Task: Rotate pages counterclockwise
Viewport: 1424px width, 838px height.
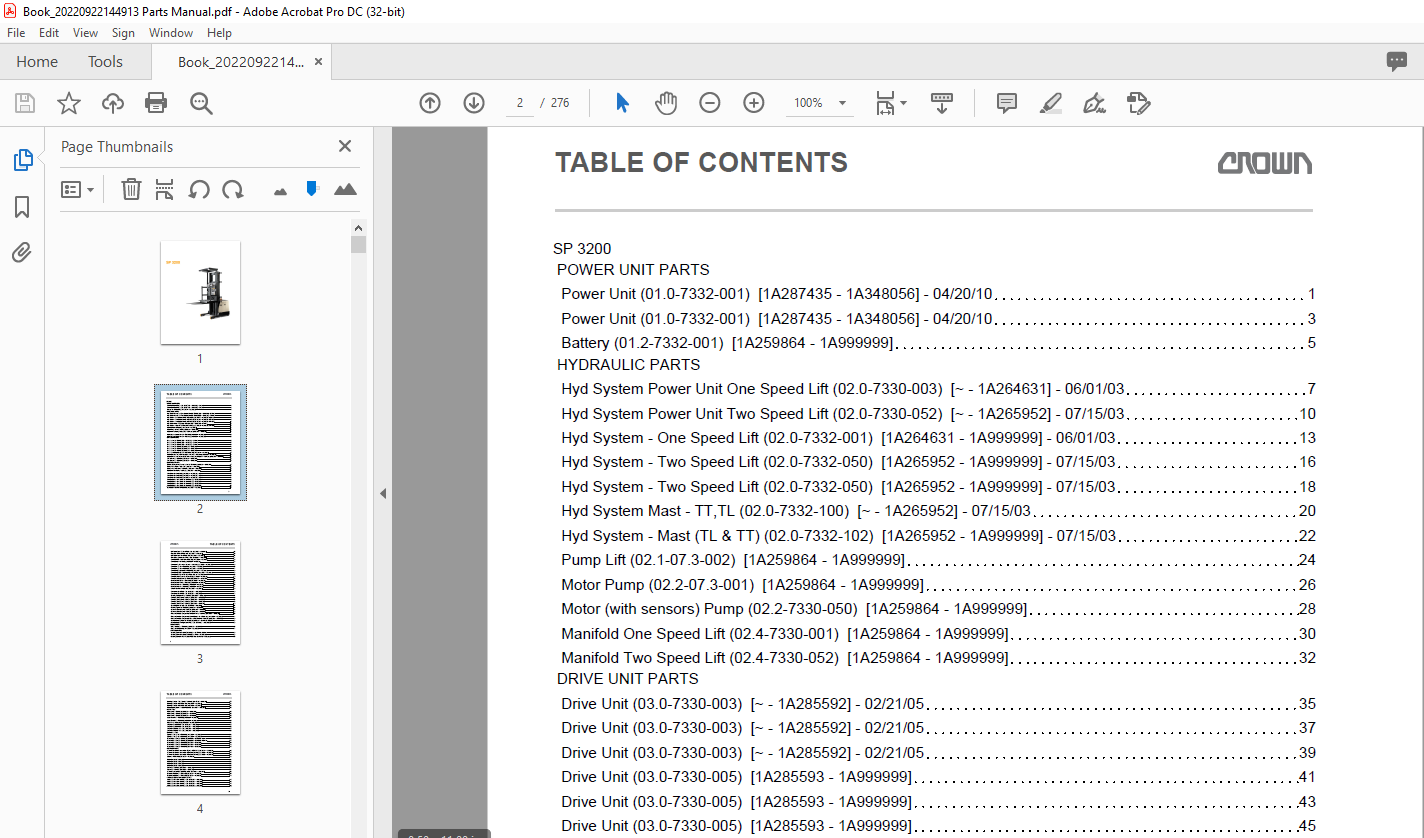Action: (199, 189)
